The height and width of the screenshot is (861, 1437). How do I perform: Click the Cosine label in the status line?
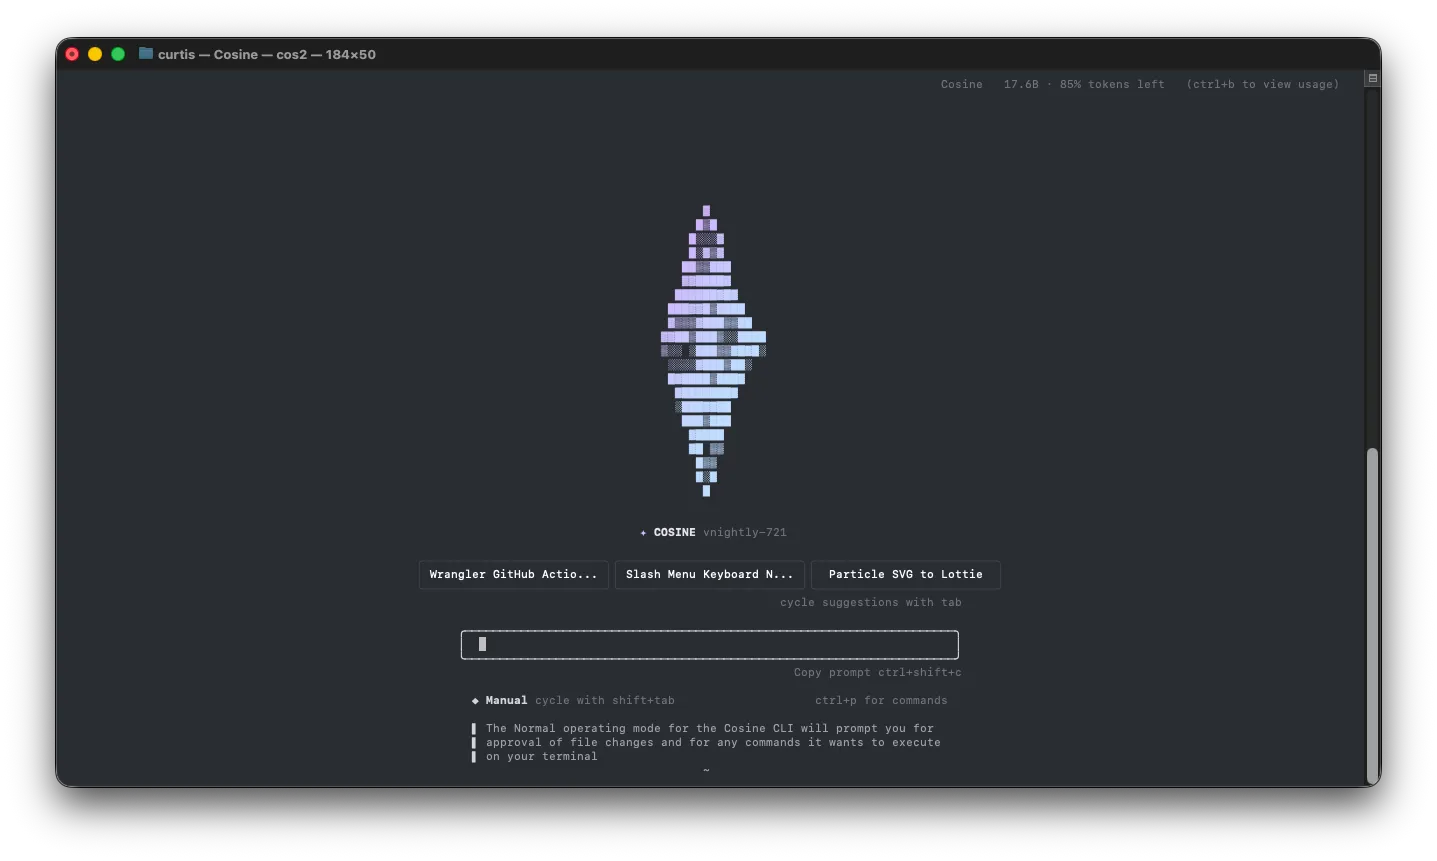coord(961,84)
